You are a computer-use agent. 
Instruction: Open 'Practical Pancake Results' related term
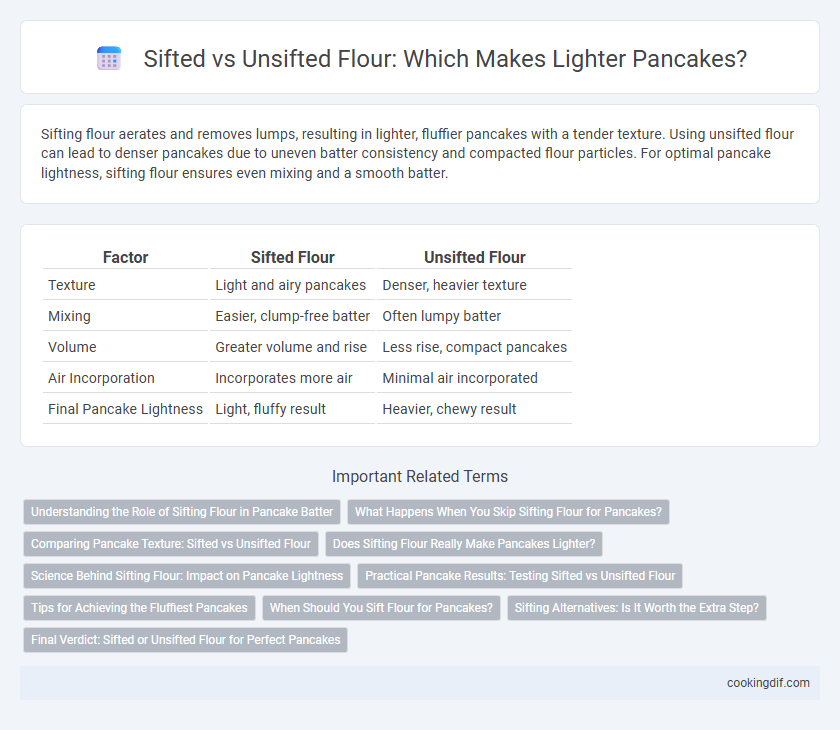pyautogui.click(x=520, y=576)
